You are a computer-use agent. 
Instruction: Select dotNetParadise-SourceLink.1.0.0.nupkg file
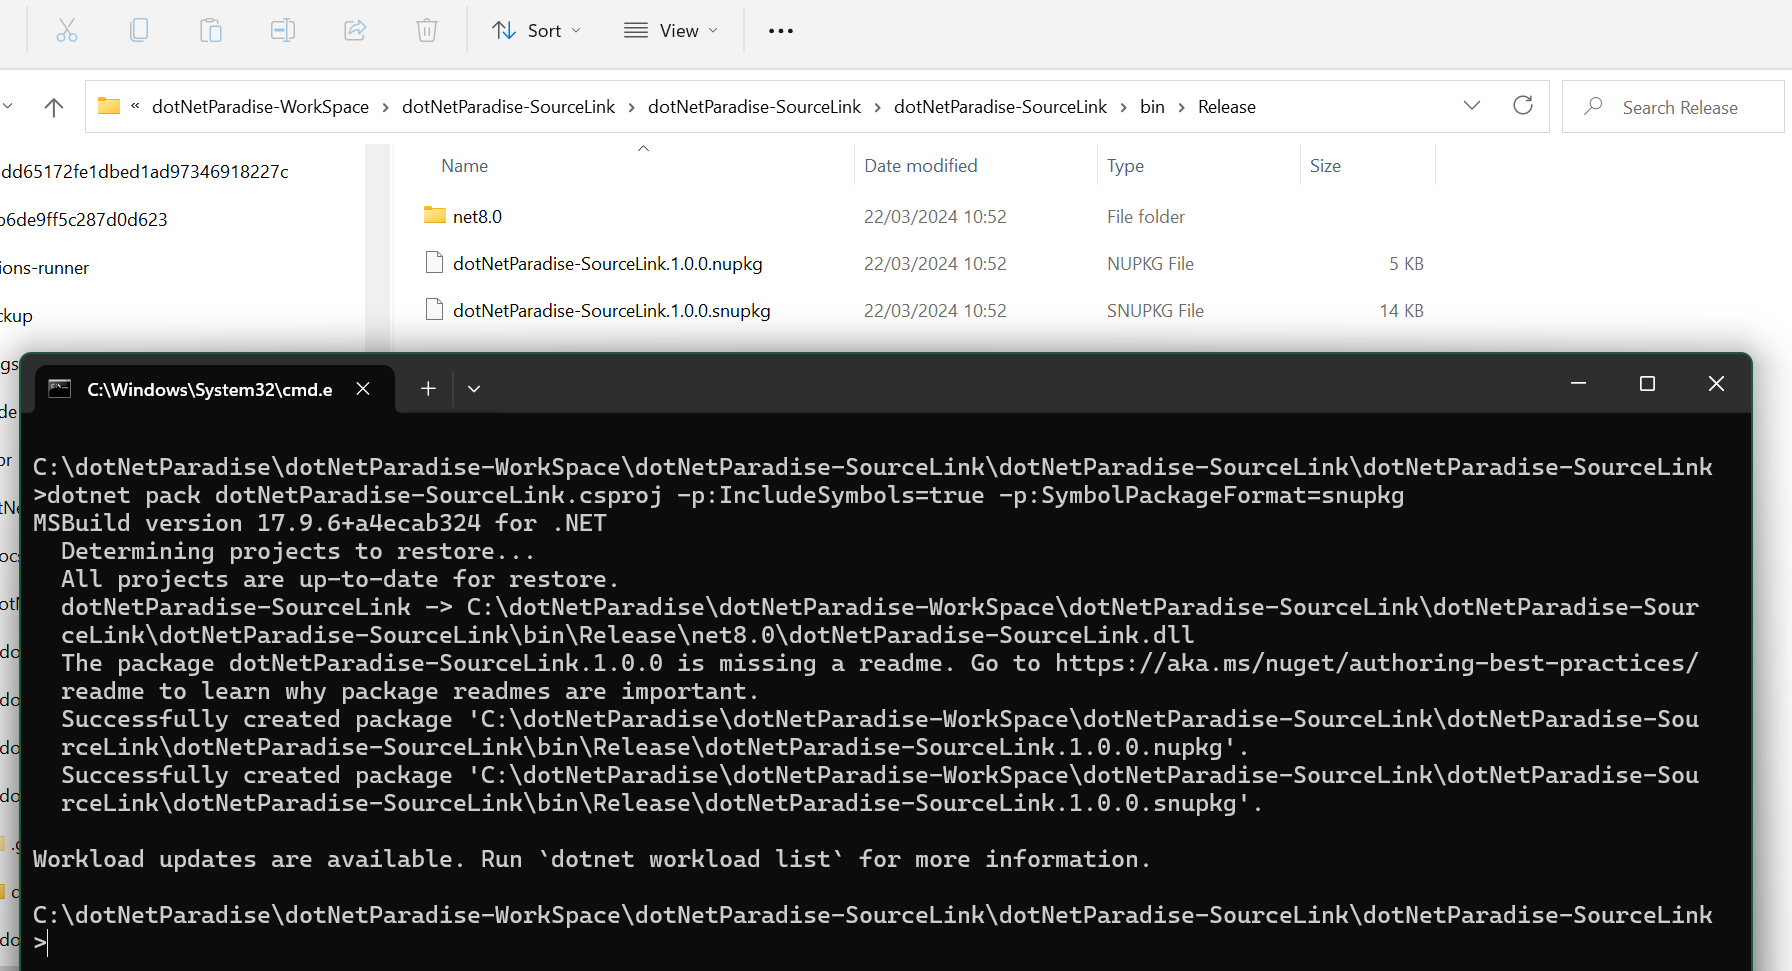tap(607, 264)
